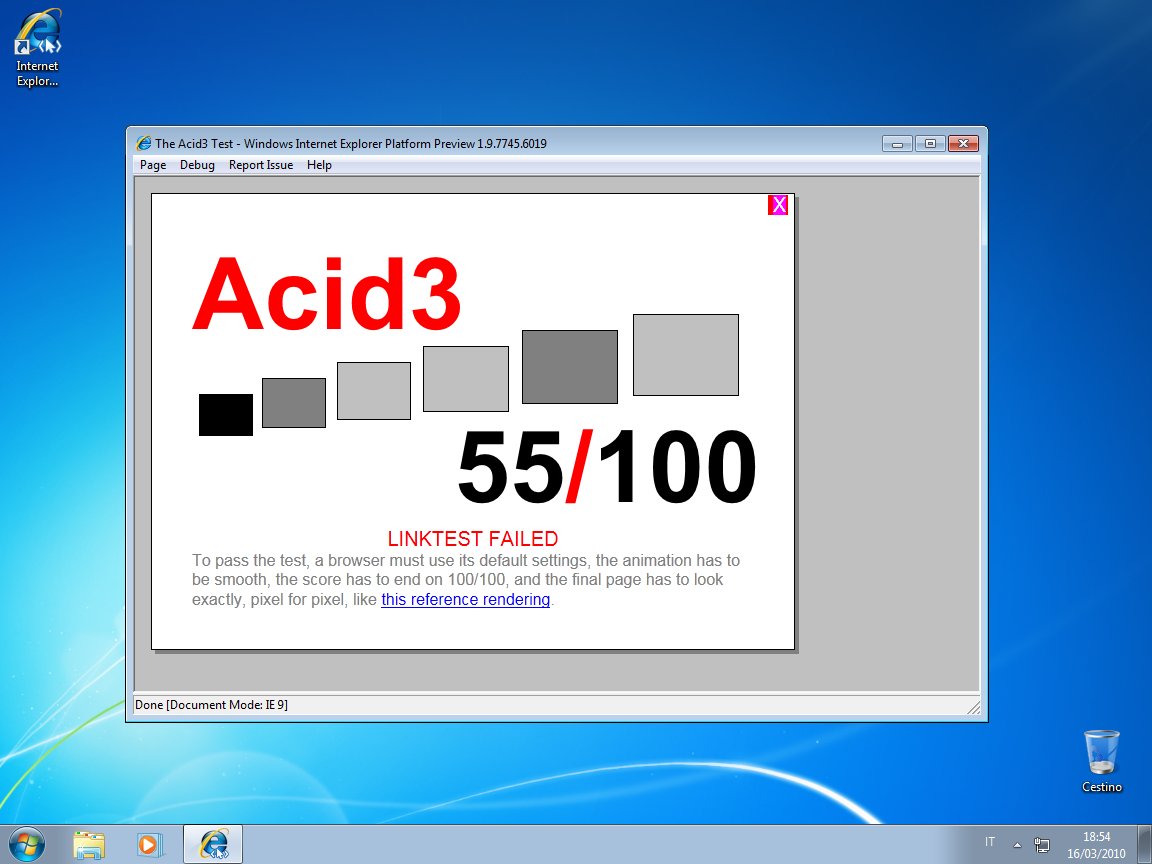Click the Internet Explorer taskbar button

(x=212, y=845)
